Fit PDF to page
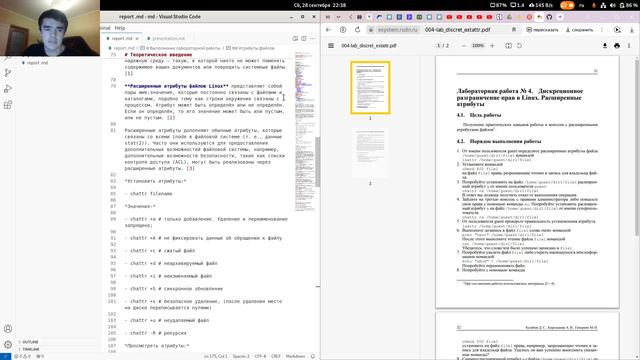This screenshot has width=640, height=360. [509, 46]
